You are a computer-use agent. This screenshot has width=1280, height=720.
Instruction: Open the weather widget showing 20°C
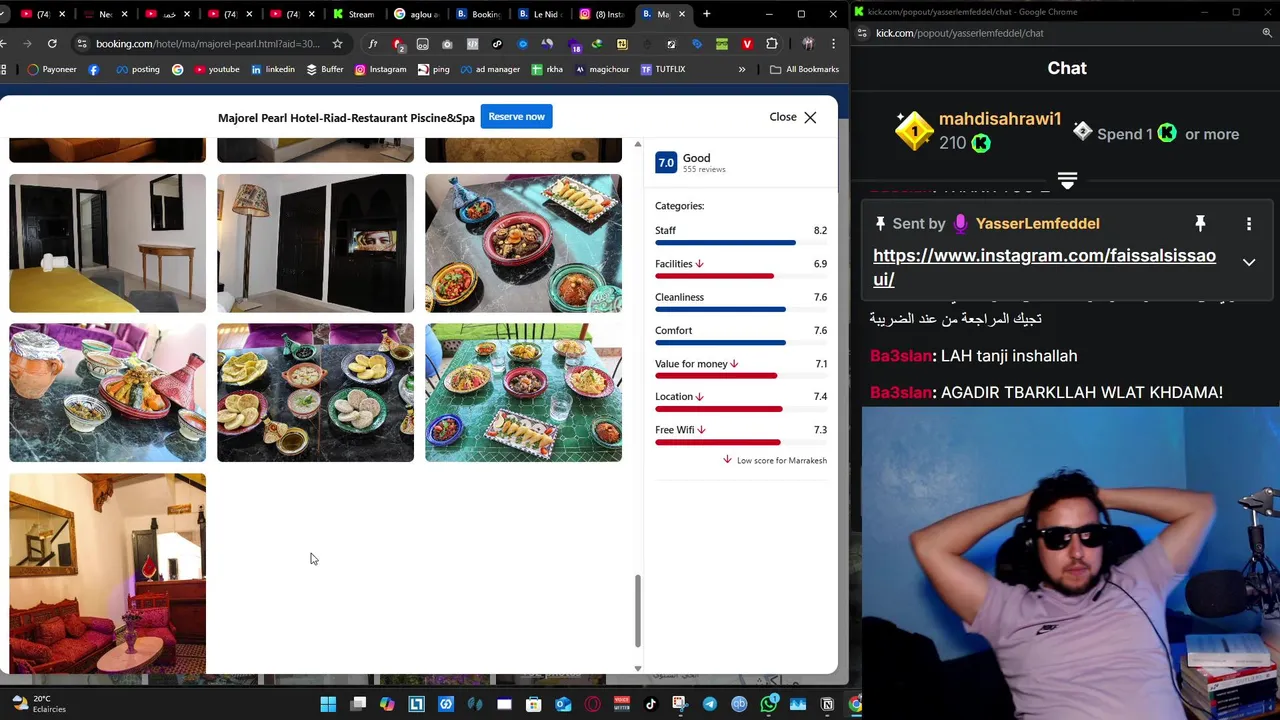click(x=40, y=704)
